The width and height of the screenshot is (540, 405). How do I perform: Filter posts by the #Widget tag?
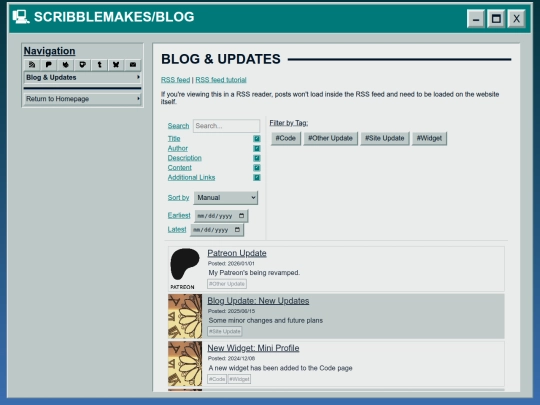[429, 138]
